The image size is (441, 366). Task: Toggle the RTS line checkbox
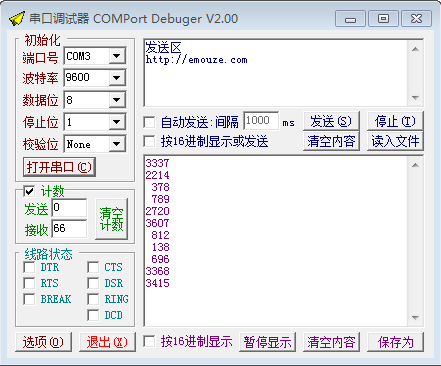(29, 283)
